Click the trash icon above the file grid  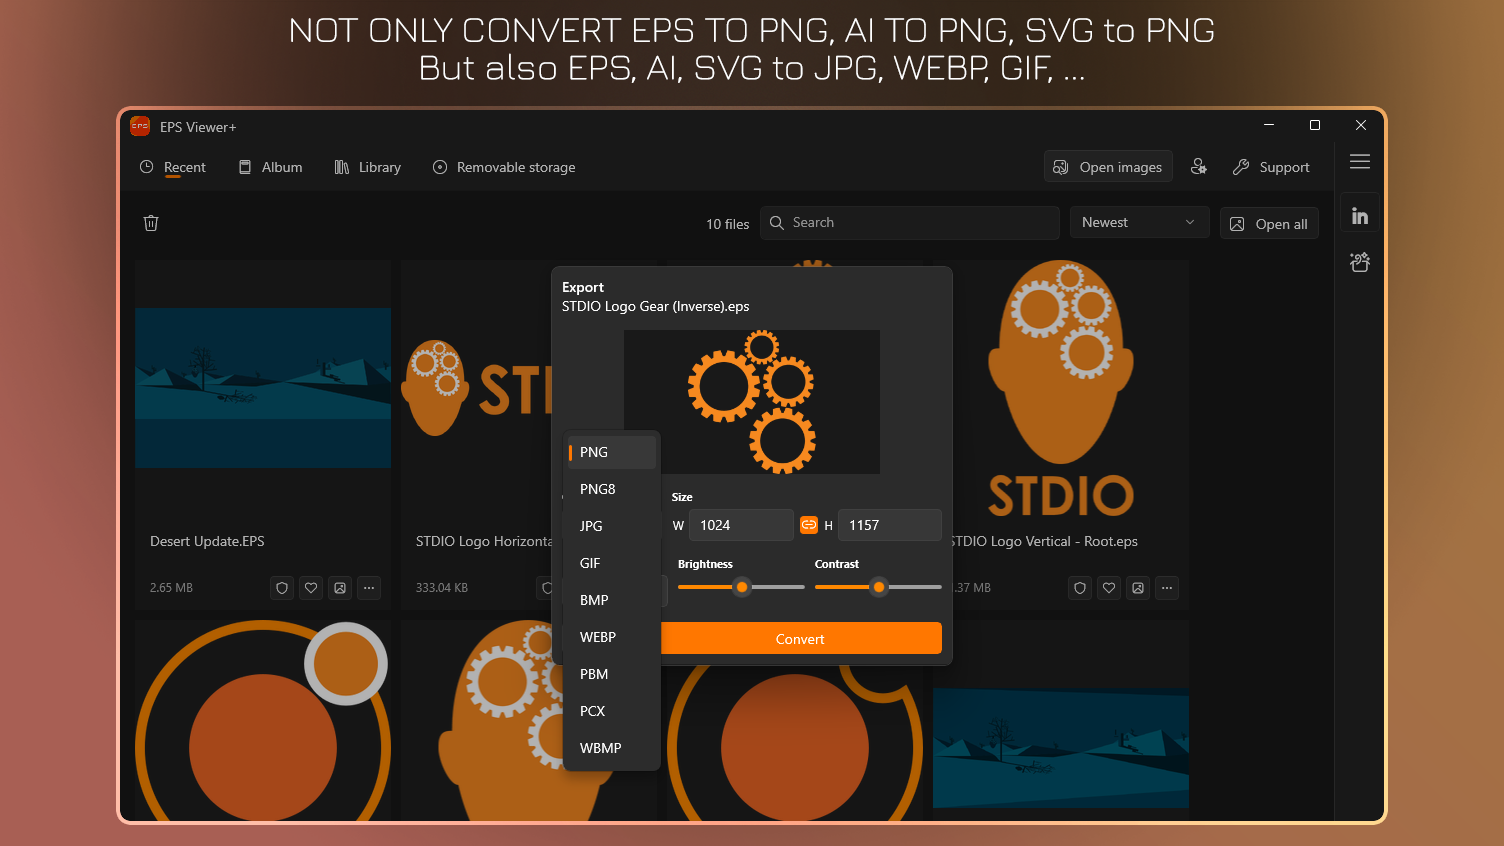151,223
